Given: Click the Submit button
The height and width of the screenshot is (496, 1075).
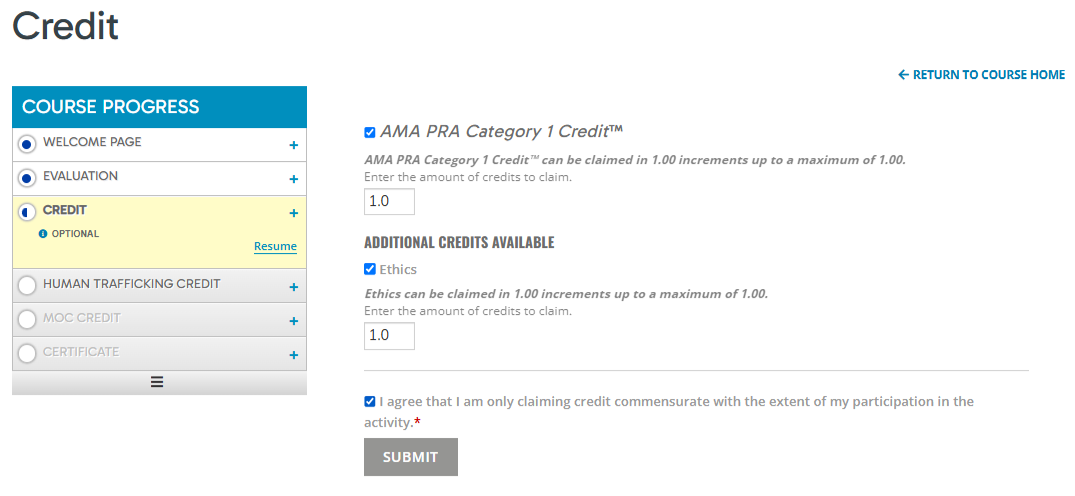Looking at the screenshot, I should 411,457.
